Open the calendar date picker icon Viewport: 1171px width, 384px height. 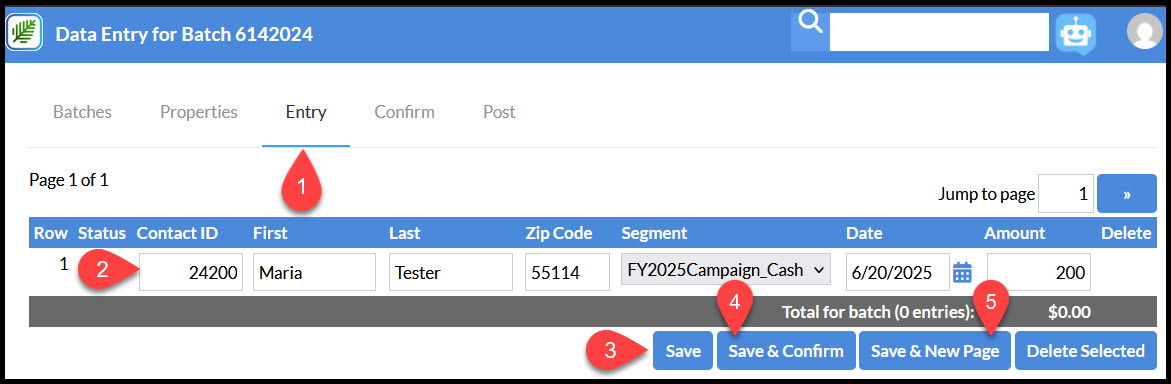pyautogui.click(x=962, y=273)
